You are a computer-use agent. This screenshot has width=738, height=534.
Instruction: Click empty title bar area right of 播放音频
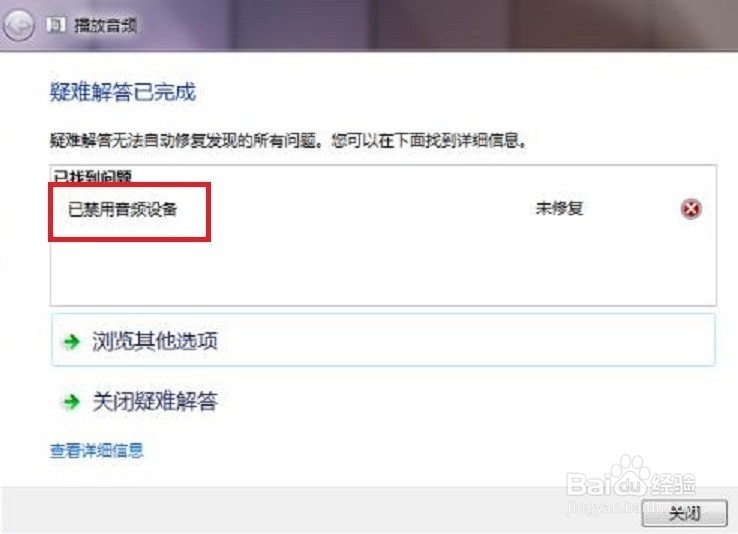424,25
